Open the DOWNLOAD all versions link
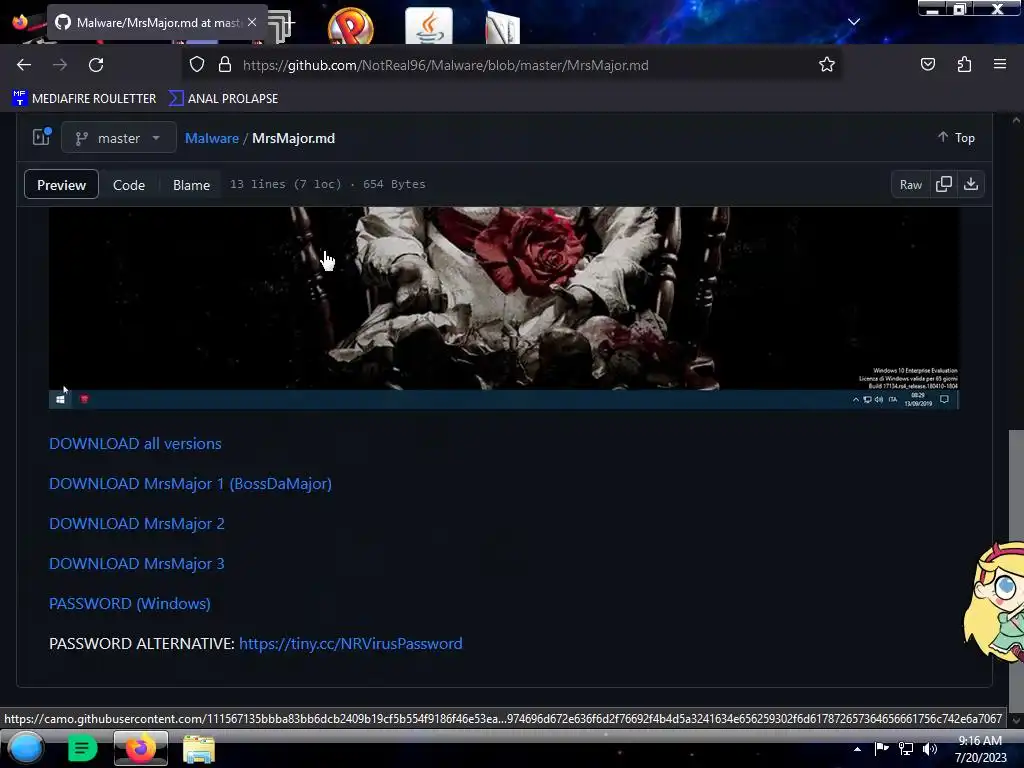1024x768 pixels. (135, 443)
